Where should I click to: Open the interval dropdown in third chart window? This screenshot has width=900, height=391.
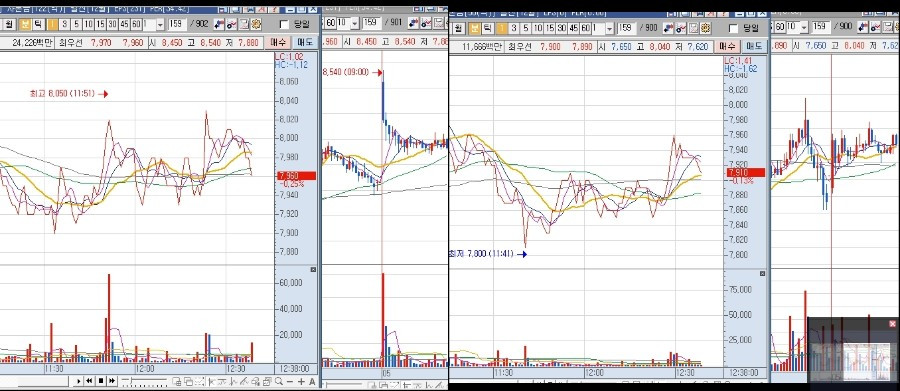pos(610,29)
